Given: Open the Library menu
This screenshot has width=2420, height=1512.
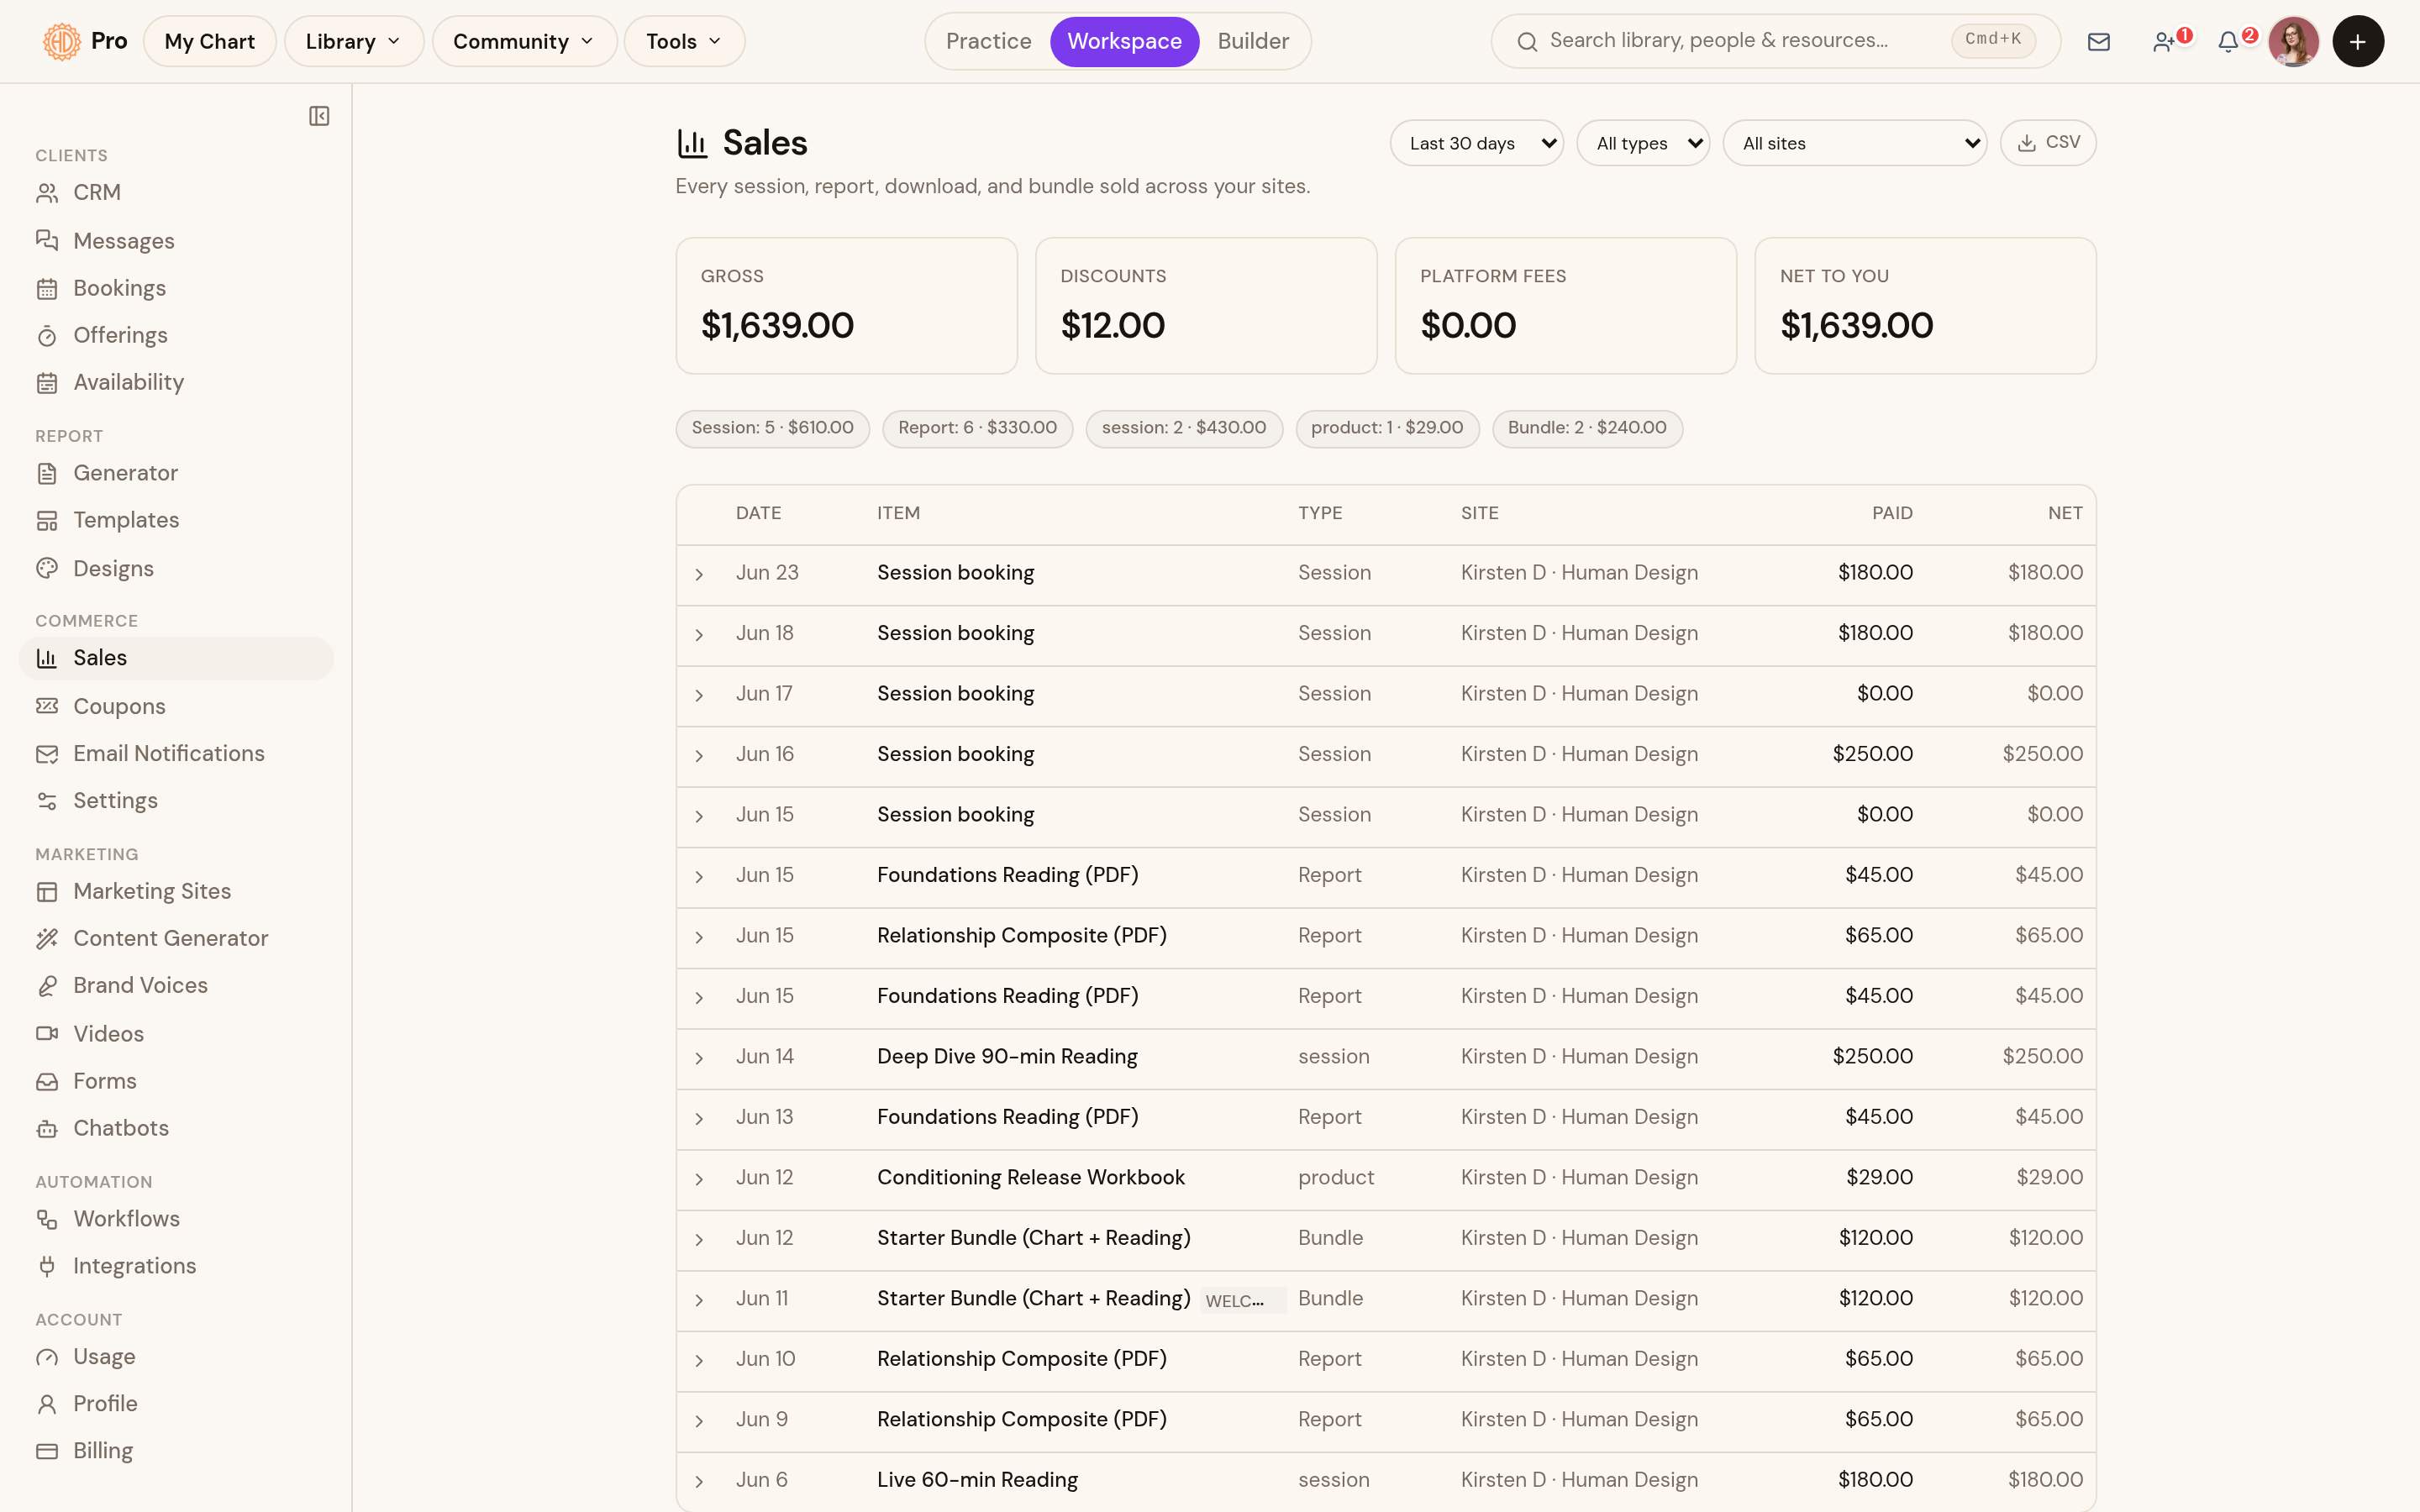Looking at the screenshot, I should 354,41.
